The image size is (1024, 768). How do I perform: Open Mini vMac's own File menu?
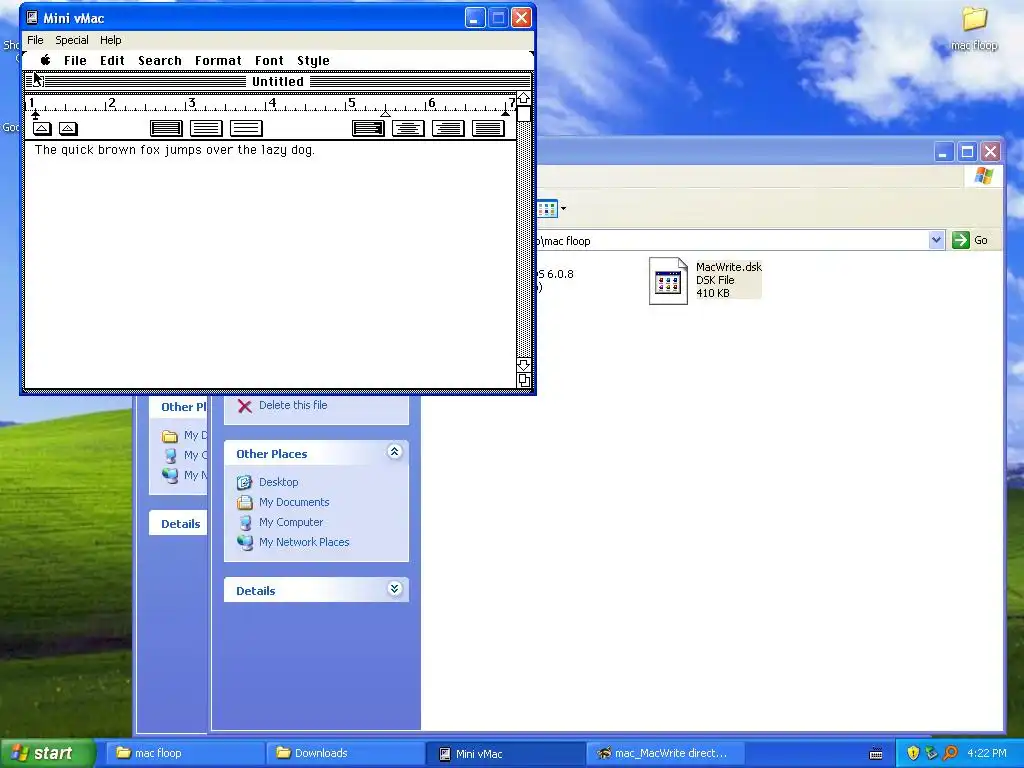[35, 40]
